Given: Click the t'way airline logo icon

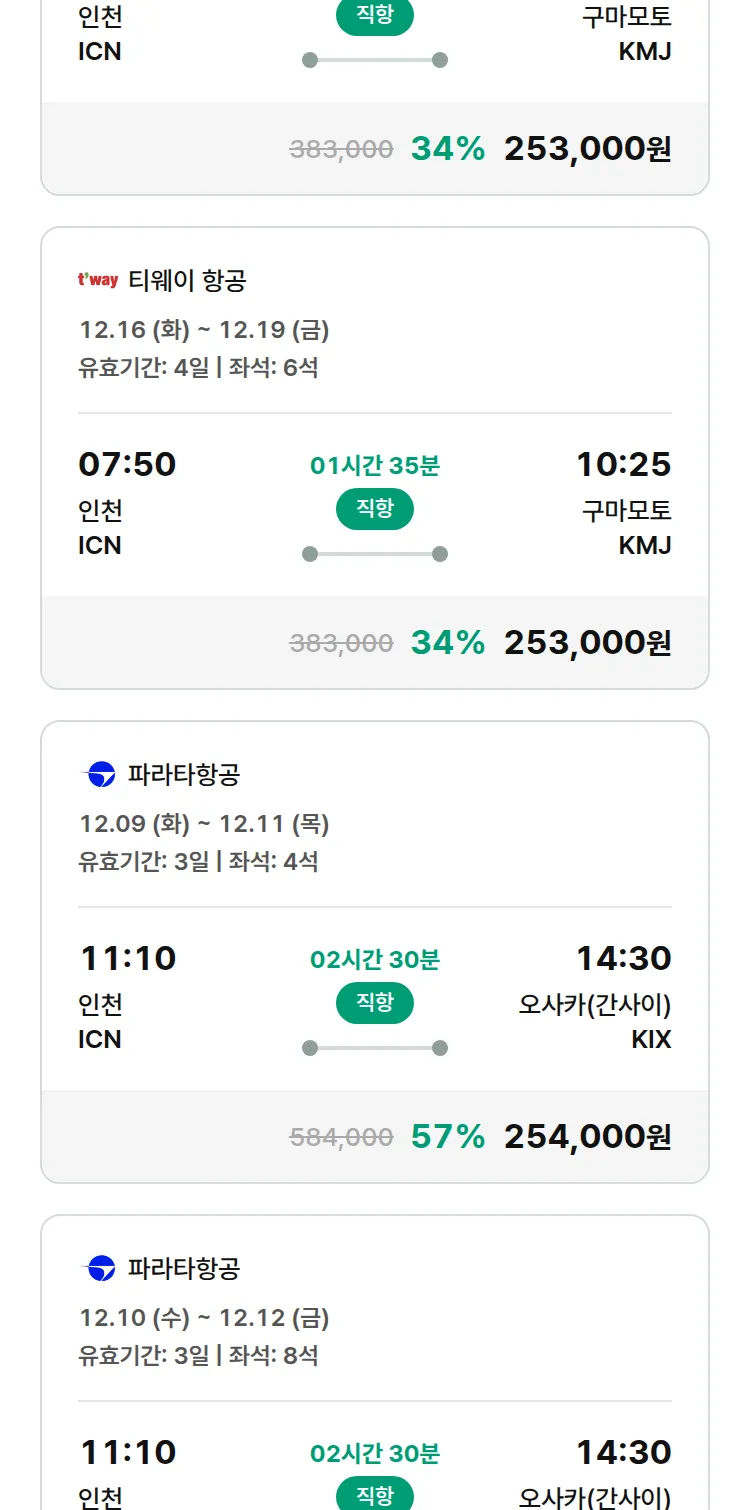Looking at the screenshot, I should [98, 281].
